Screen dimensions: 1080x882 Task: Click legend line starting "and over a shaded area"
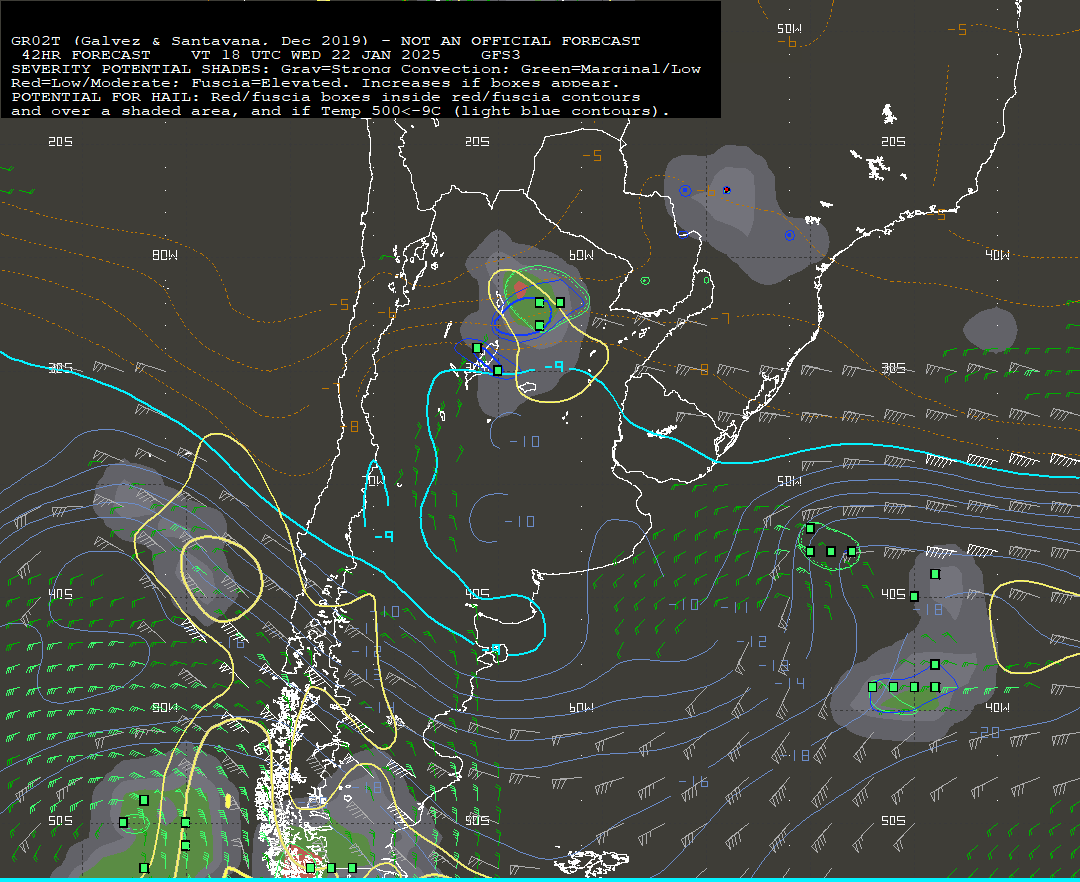click(x=340, y=111)
